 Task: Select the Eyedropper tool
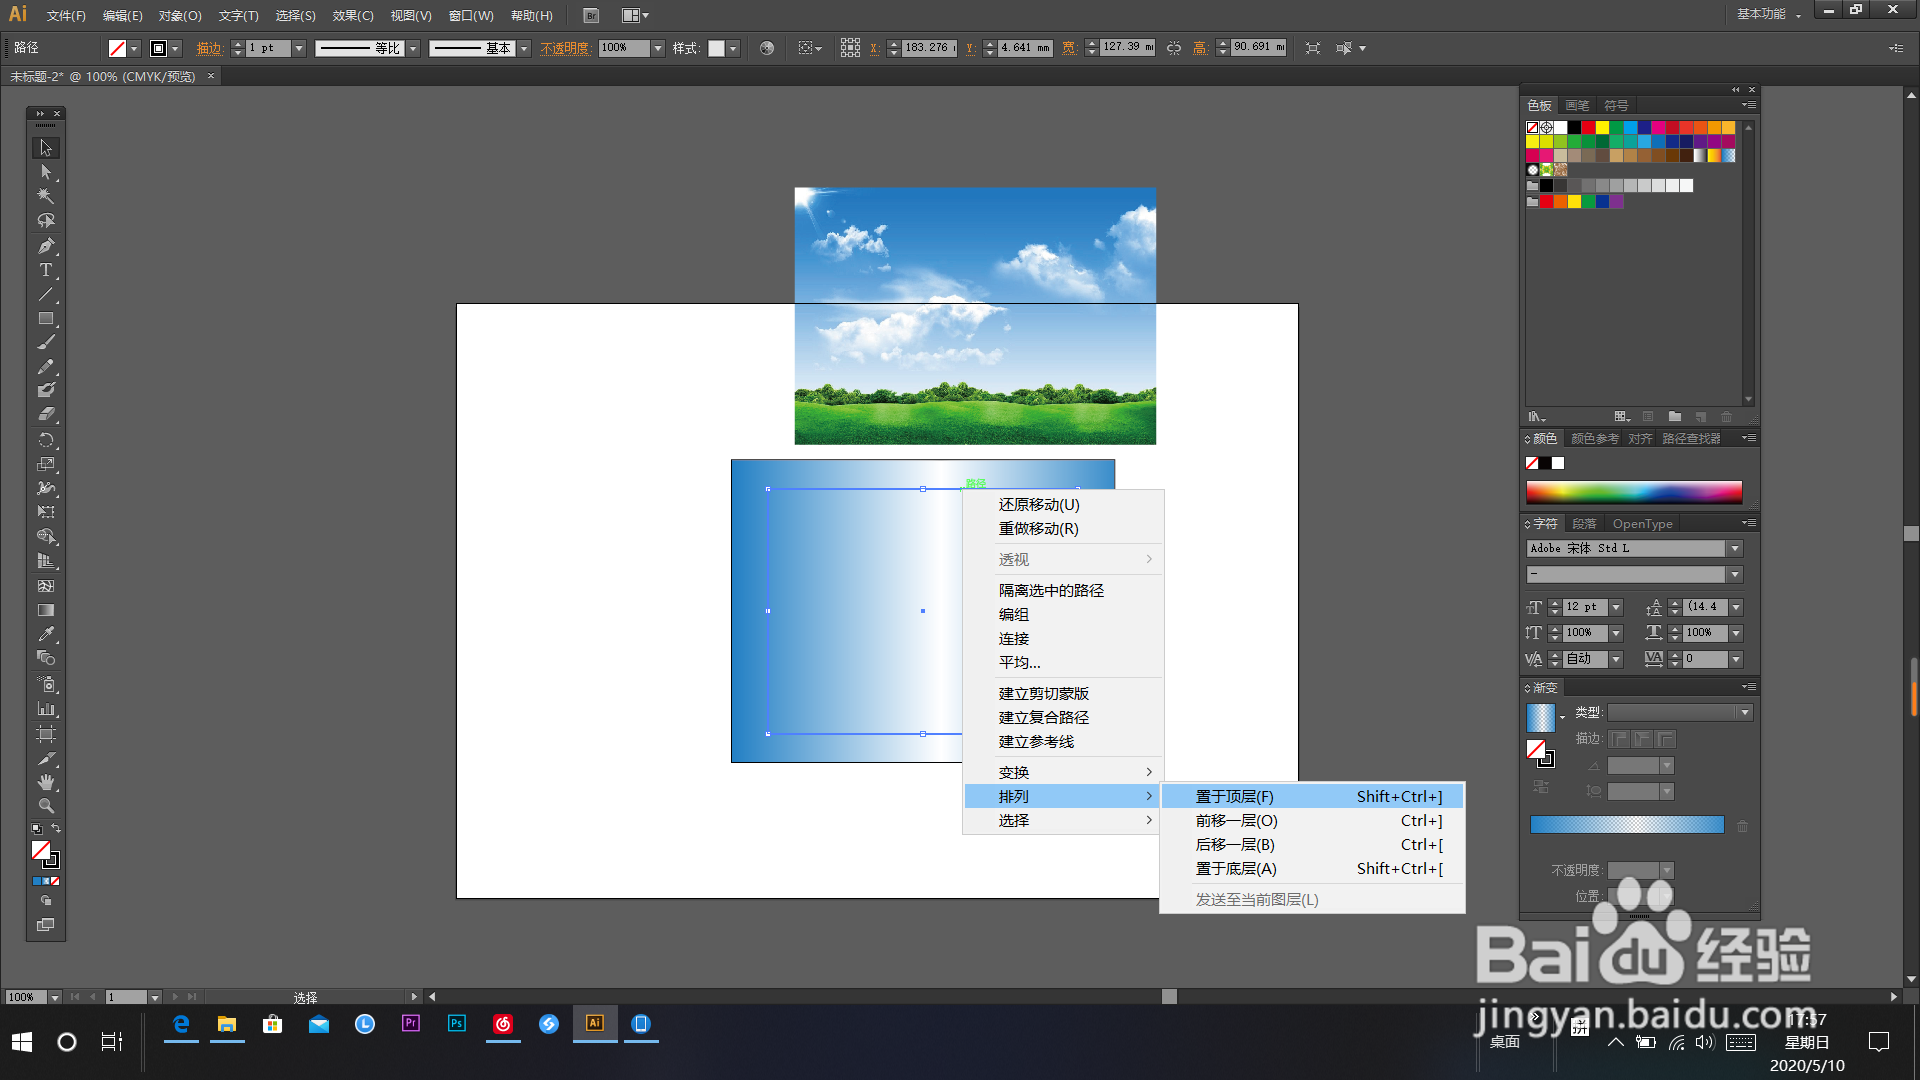point(45,635)
